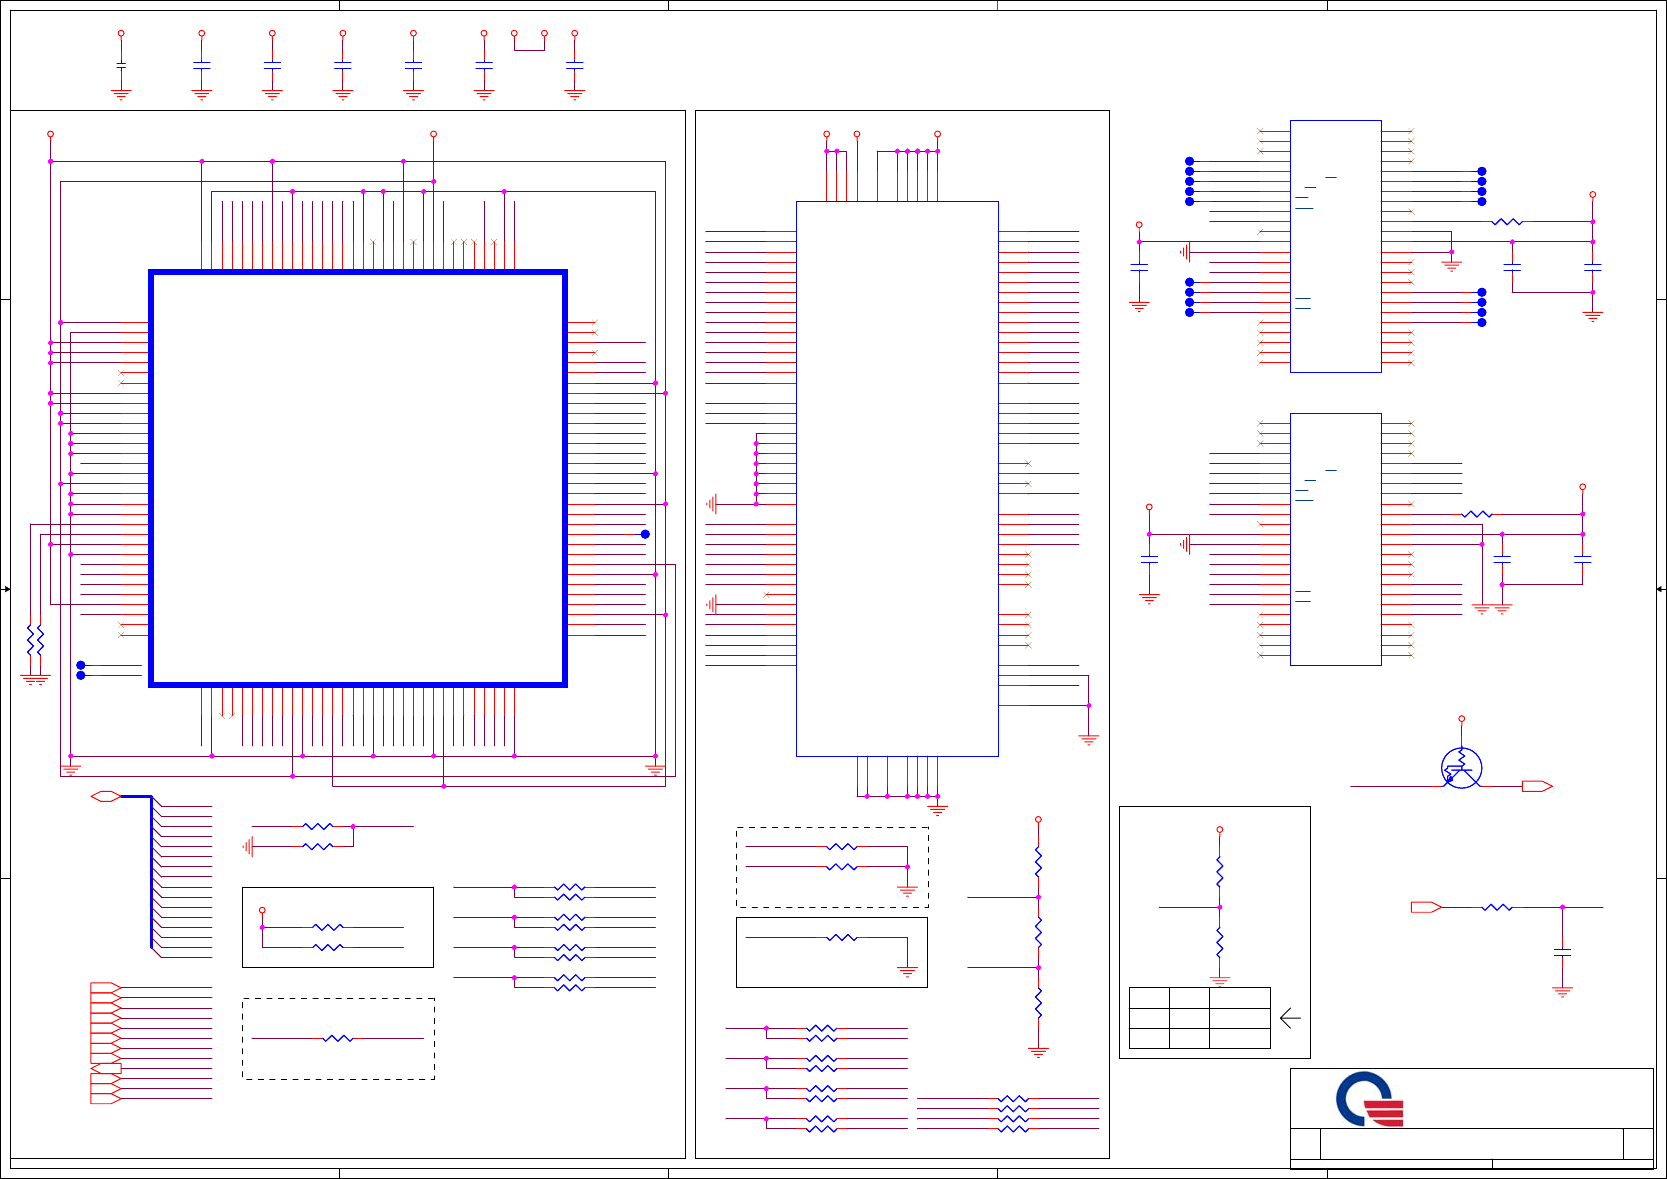Select the U-shaped jumper symbol at the top

[x=529, y=41]
